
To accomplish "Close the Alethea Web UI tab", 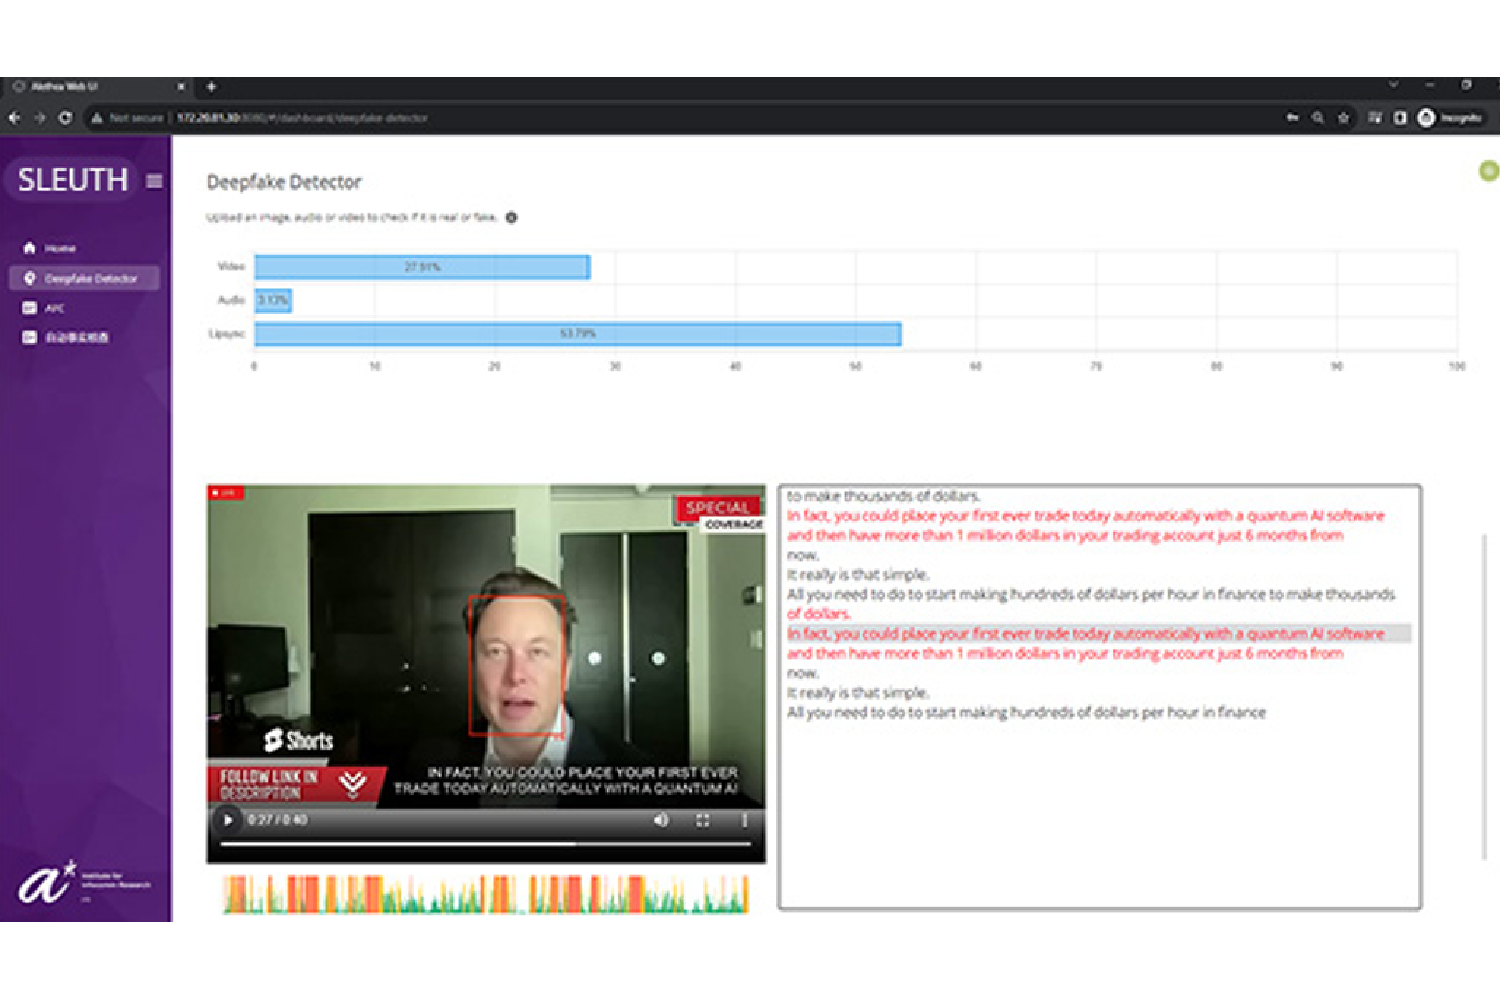I will [x=181, y=87].
